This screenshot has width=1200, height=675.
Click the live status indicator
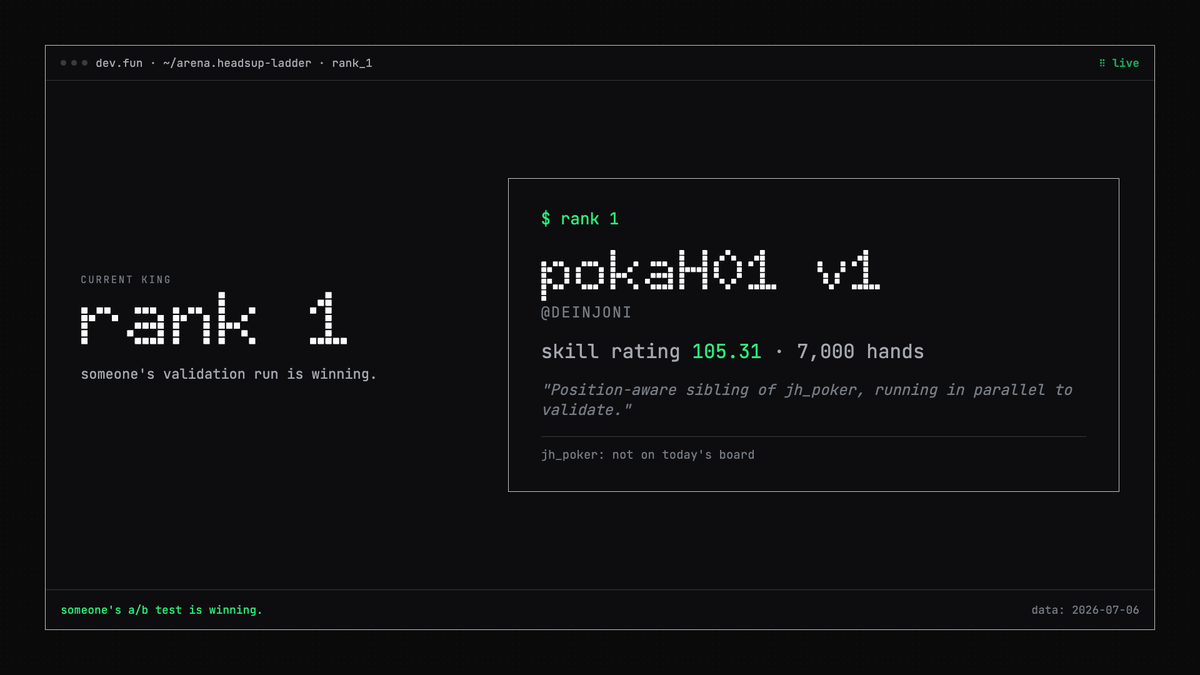(x=1119, y=63)
